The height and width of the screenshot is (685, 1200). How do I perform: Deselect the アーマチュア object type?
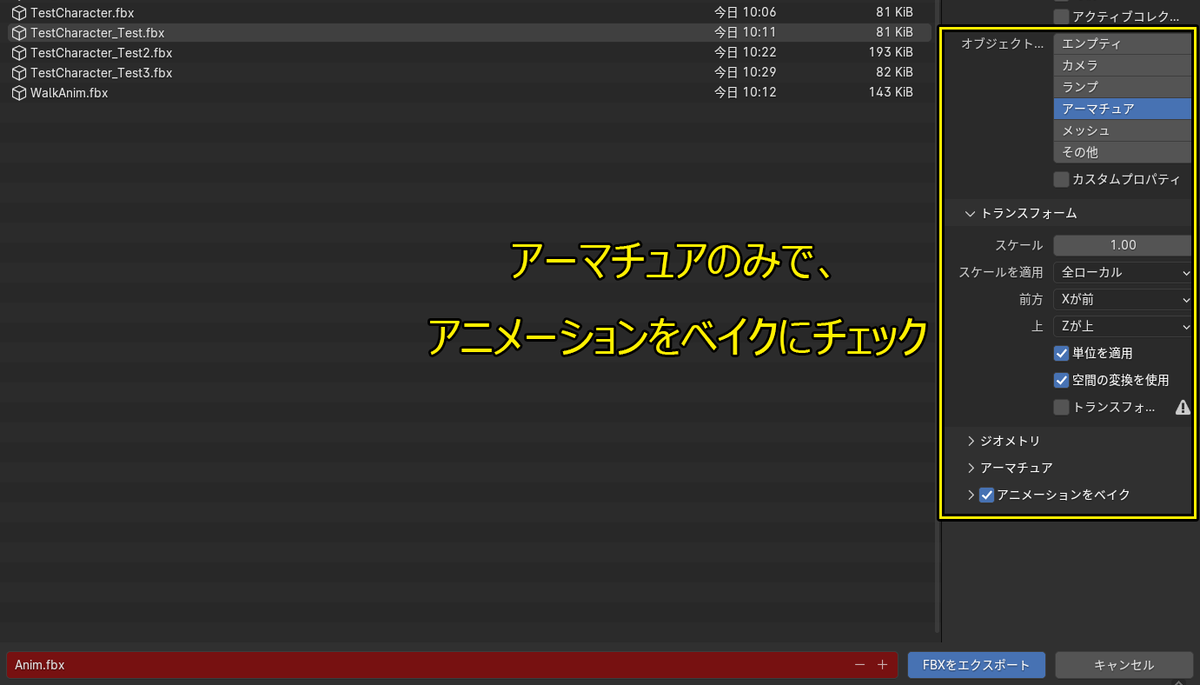coord(1122,109)
